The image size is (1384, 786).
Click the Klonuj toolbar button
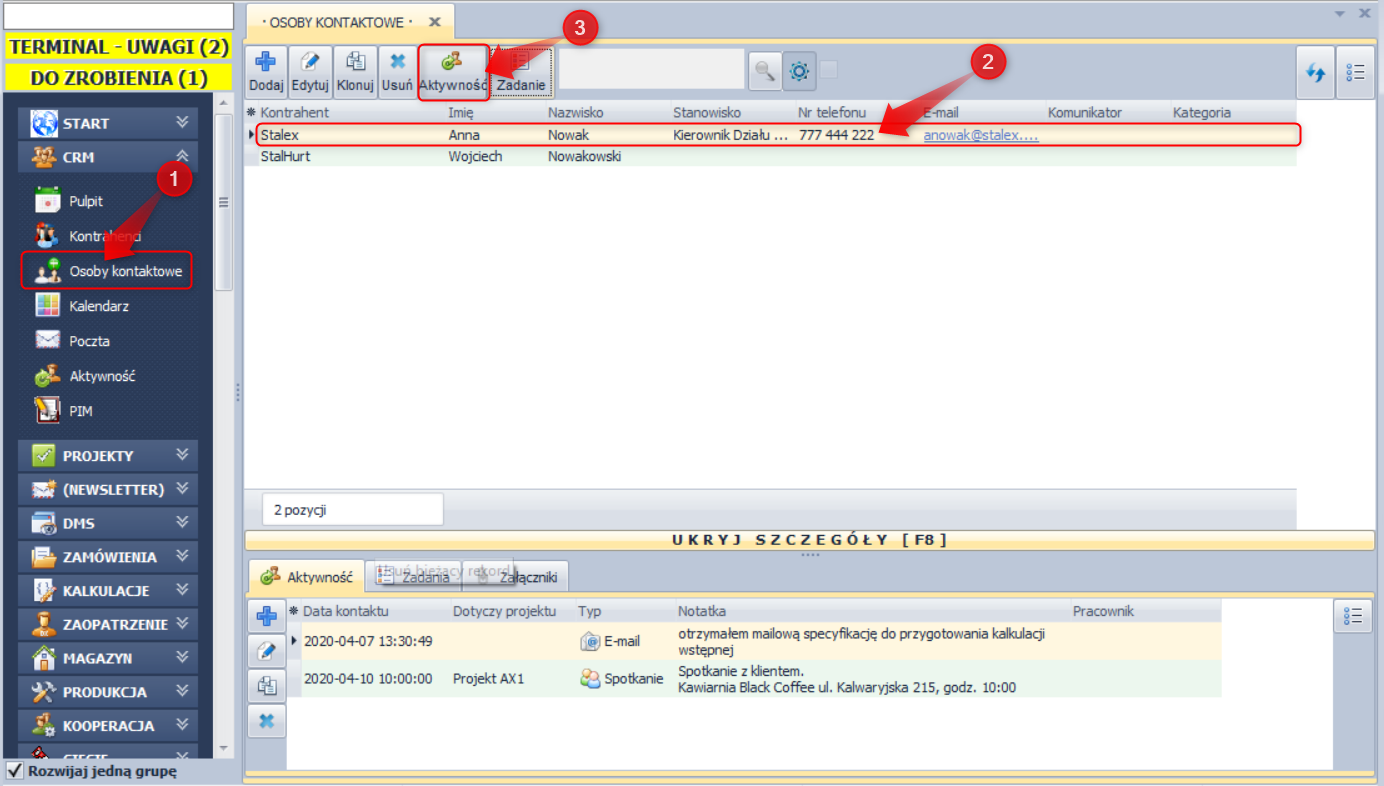(x=355, y=72)
